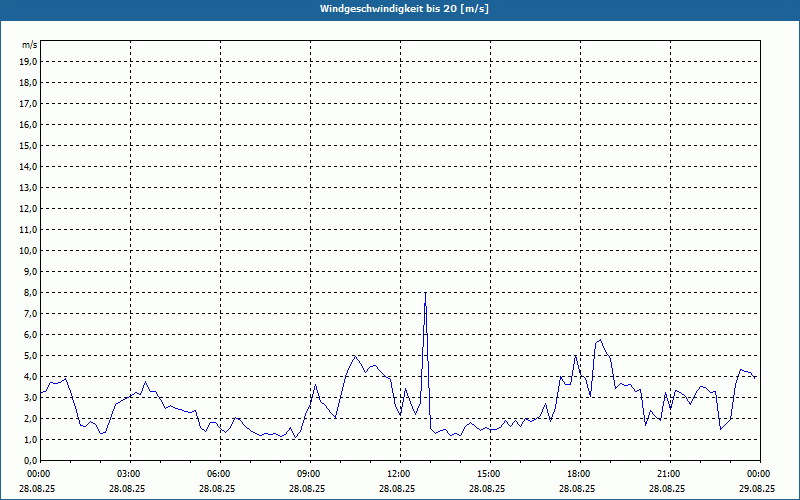
Task: Click the 5 m/s curve peak between 09:00 and 12:00
Action: [355, 356]
